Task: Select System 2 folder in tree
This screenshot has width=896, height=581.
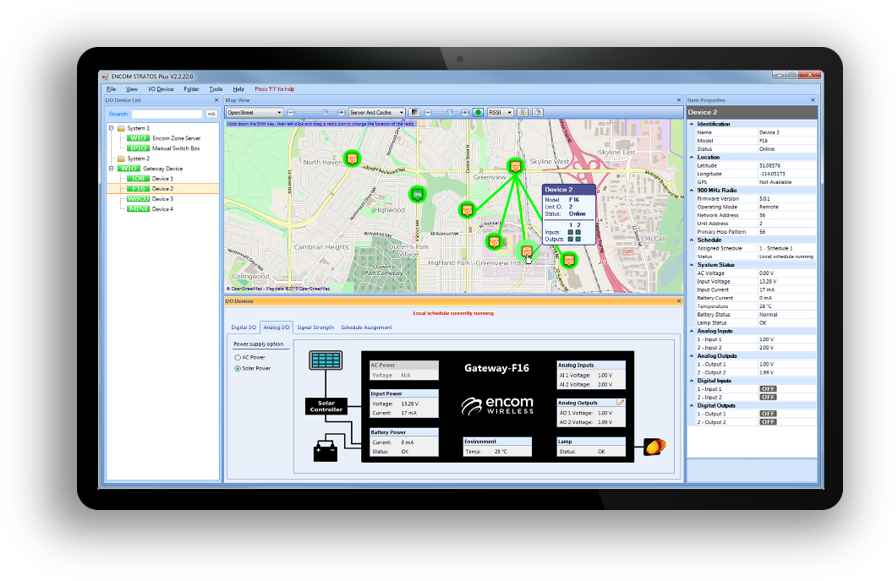Action: click(138, 159)
